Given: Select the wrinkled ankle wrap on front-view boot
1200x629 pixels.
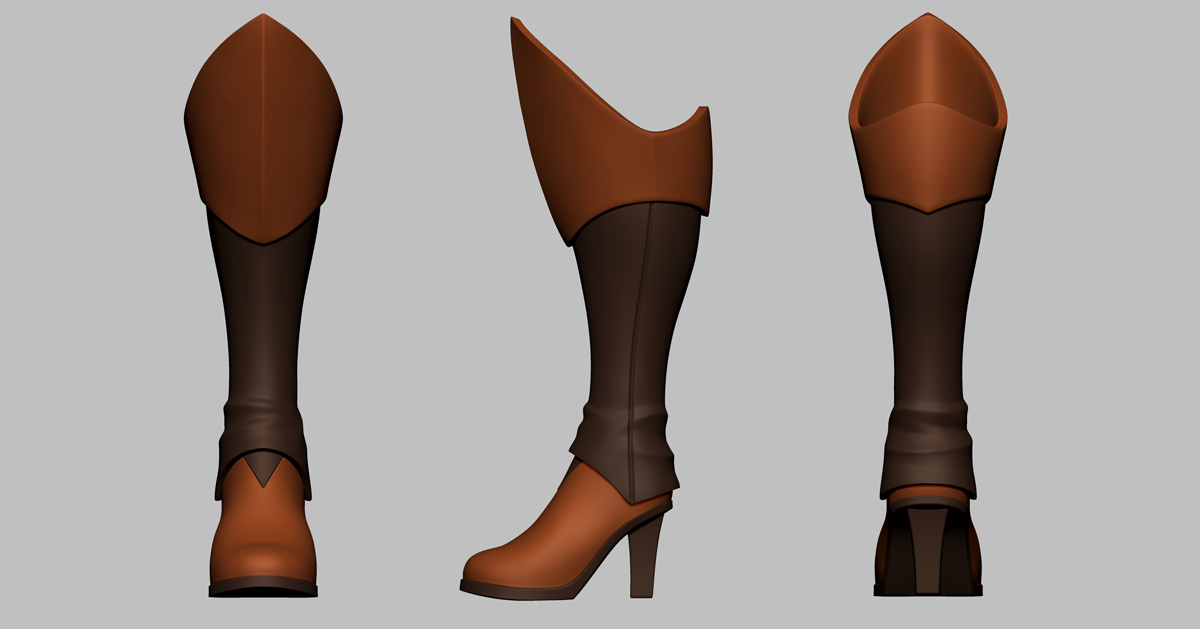Looking at the screenshot, I should pos(262,430).
